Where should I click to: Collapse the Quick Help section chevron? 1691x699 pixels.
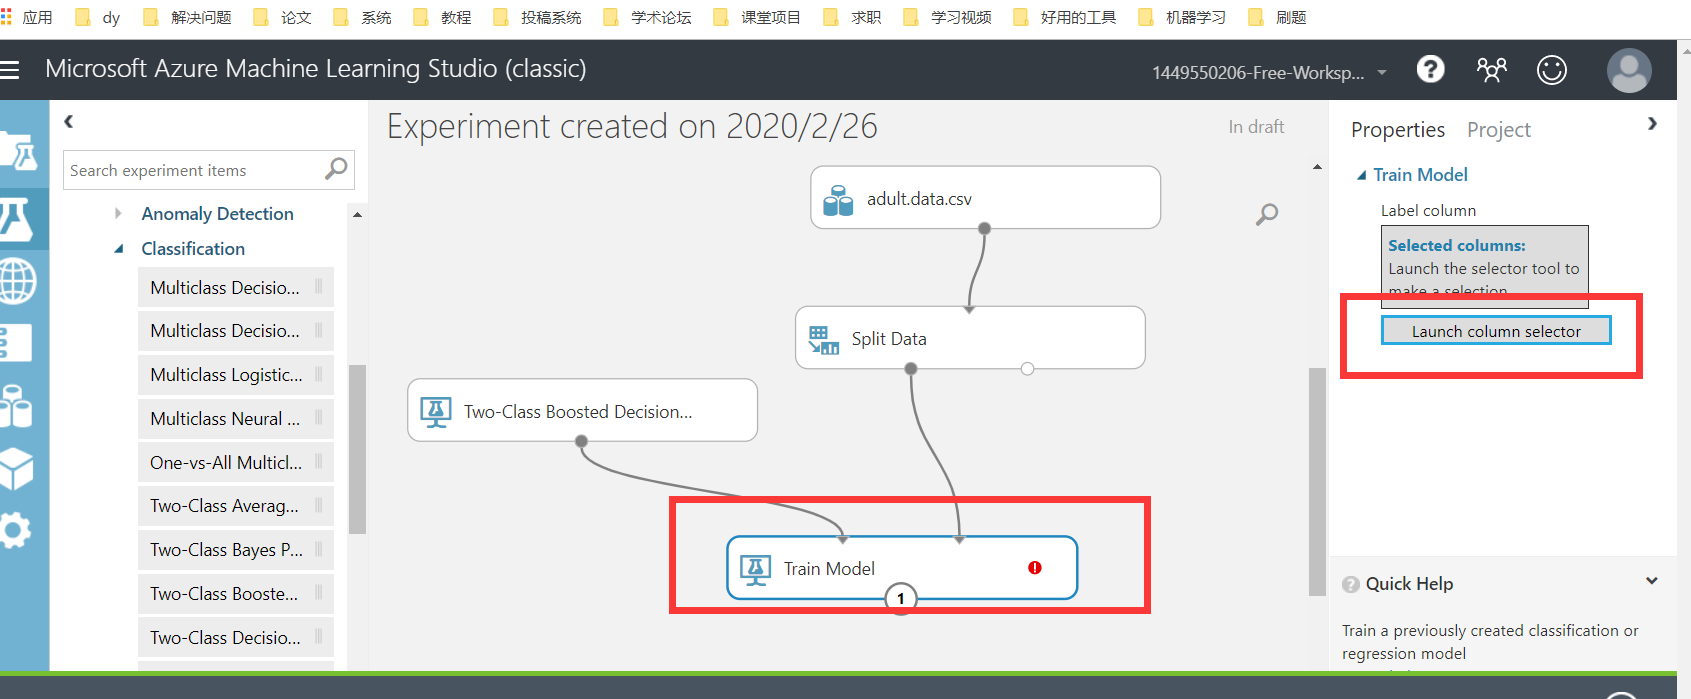(x=1652, y=581)
